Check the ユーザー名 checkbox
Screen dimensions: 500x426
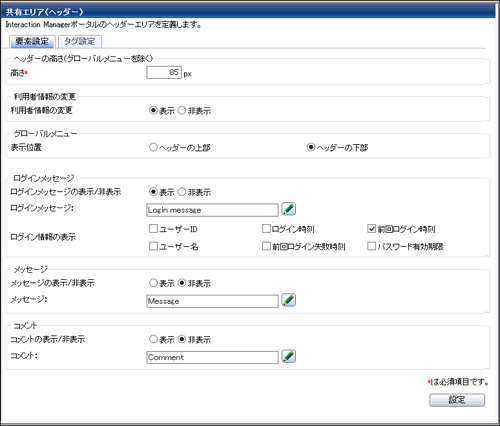(153, 246)
